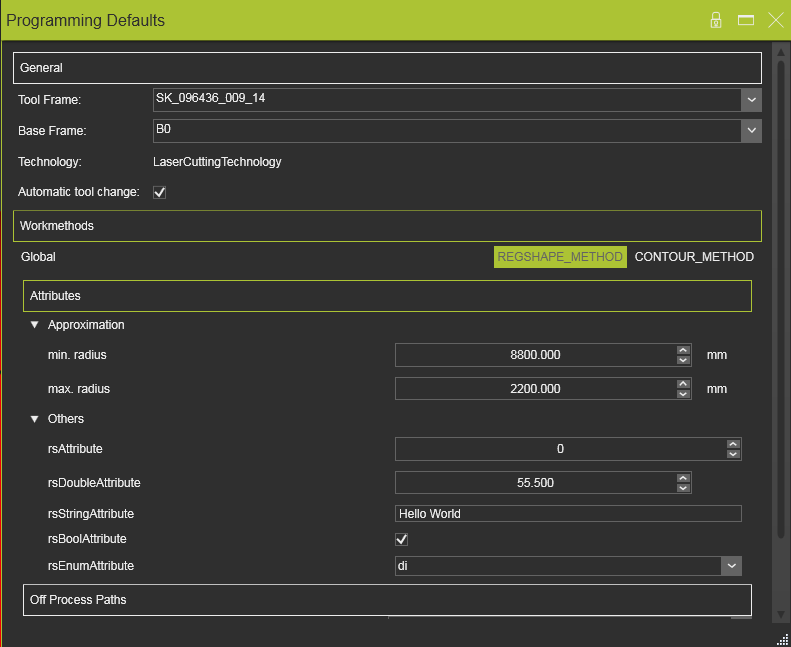Increase rsDoubleAttribute with up arrow
791x647 pixels.
(x=683, y=477)
